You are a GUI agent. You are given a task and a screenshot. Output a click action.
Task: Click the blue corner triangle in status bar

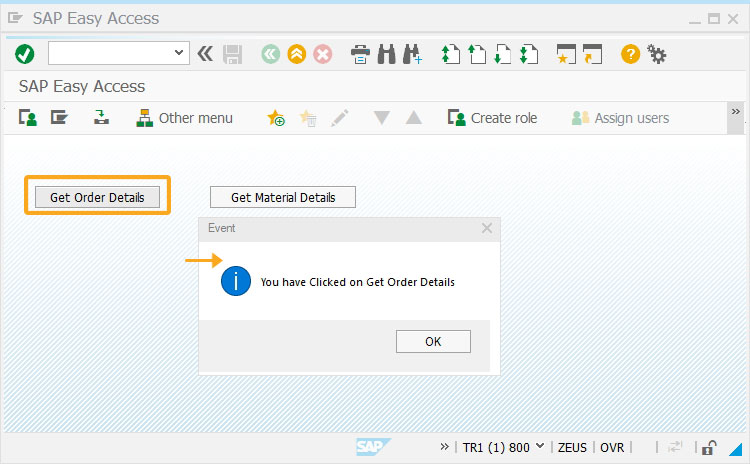coord(736,448)
